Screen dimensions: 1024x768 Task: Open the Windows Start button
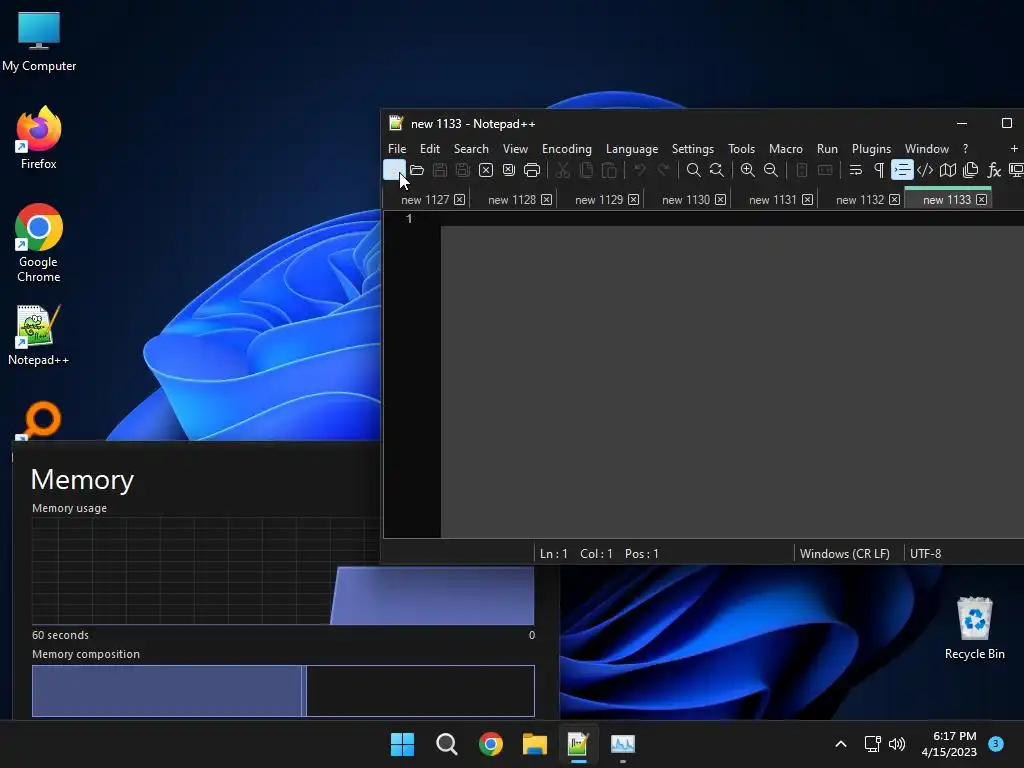pyautogui.click(x=402, y=744)
